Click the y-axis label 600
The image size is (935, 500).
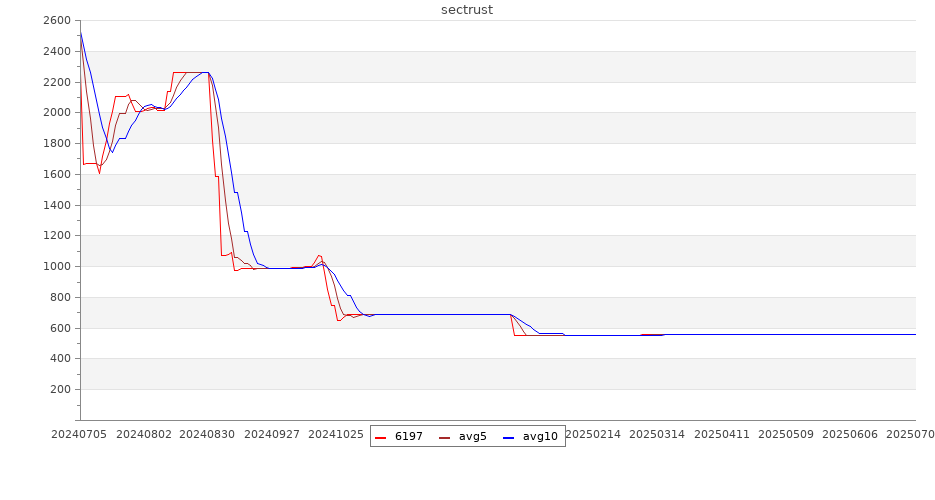click(x=60, y=328)
